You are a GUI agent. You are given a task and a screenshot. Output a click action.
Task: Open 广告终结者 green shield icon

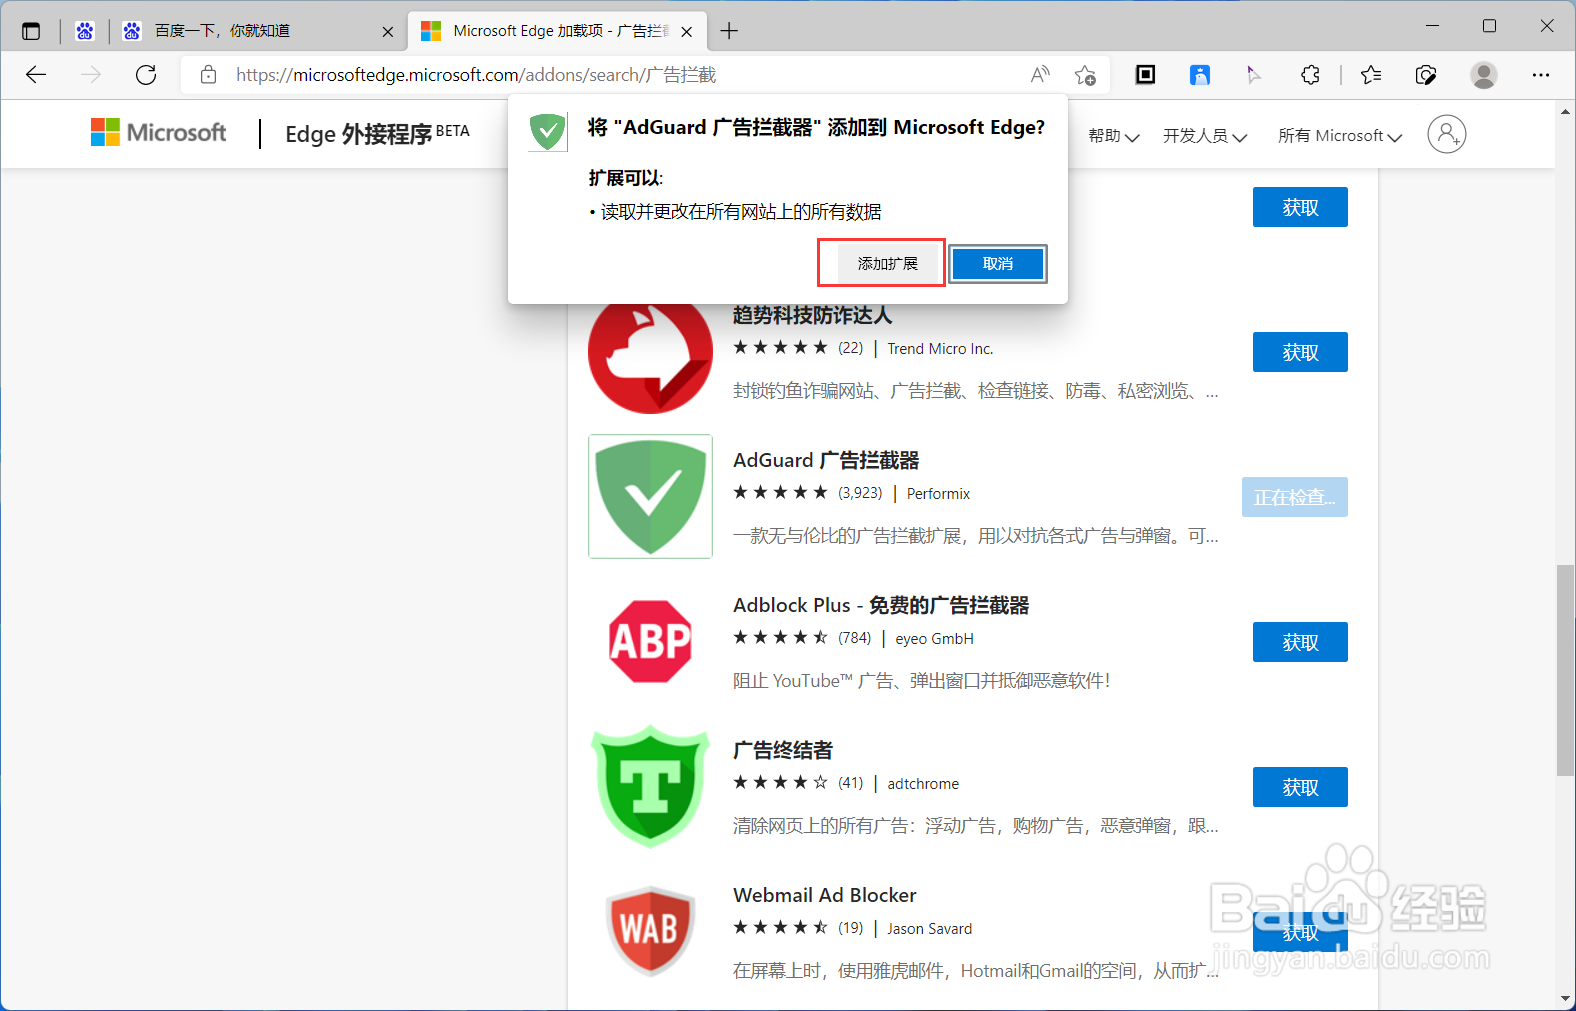pos(650,786)
